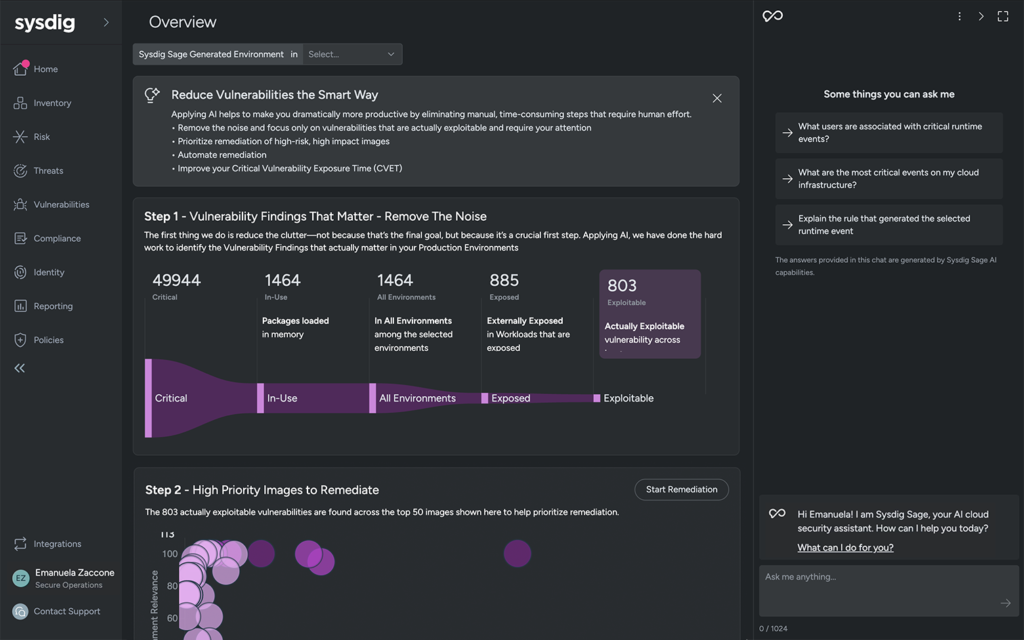This screenshot has width=1024, height=640.
Task: Follow the 'What can I do for you?' link
Action: point(845,547)
